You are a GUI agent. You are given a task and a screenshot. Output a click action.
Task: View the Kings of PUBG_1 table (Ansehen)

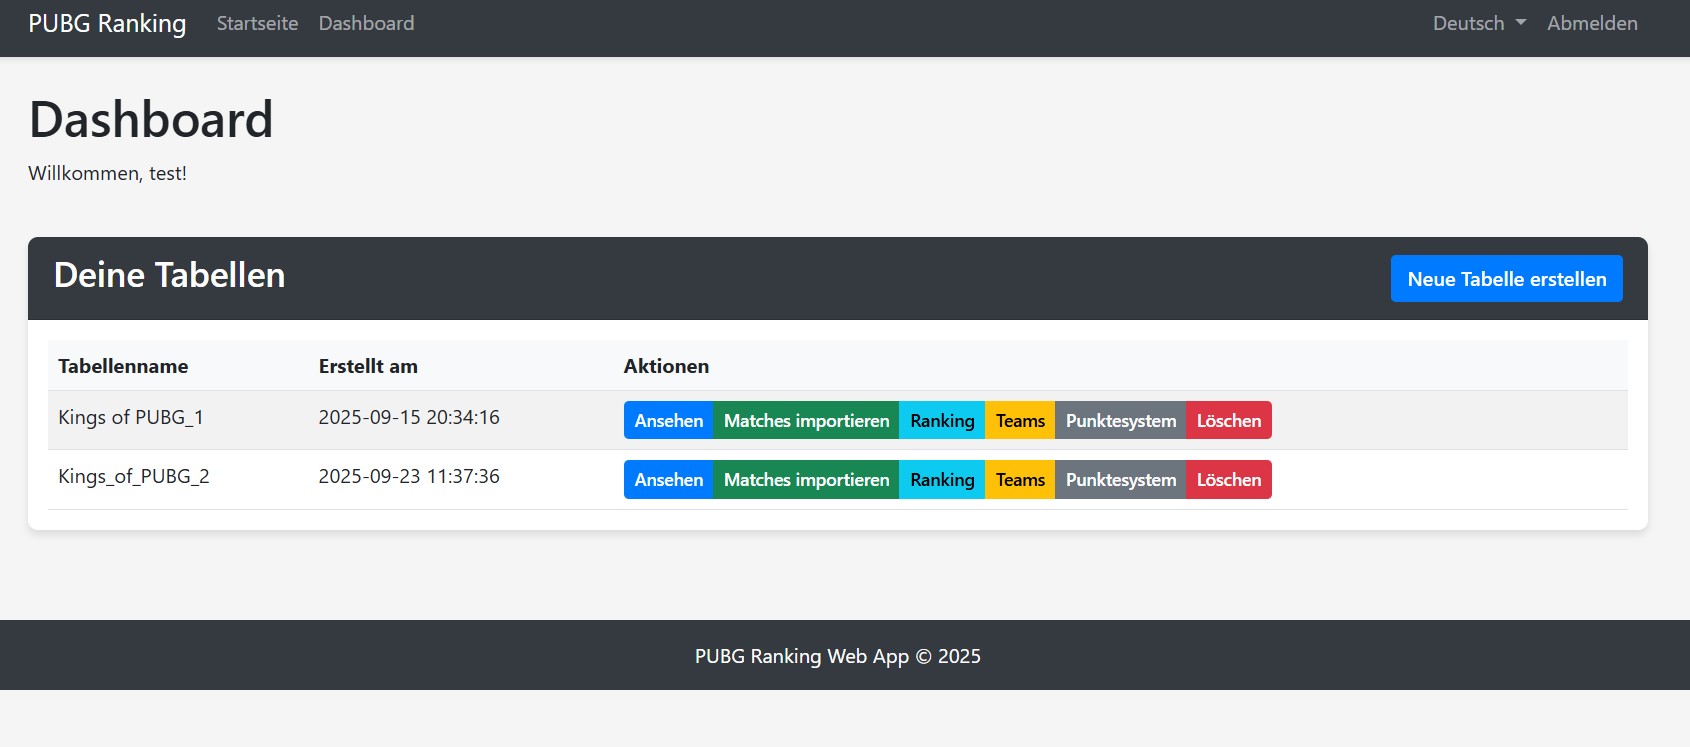pyautogui.click(x=668, y=420)
